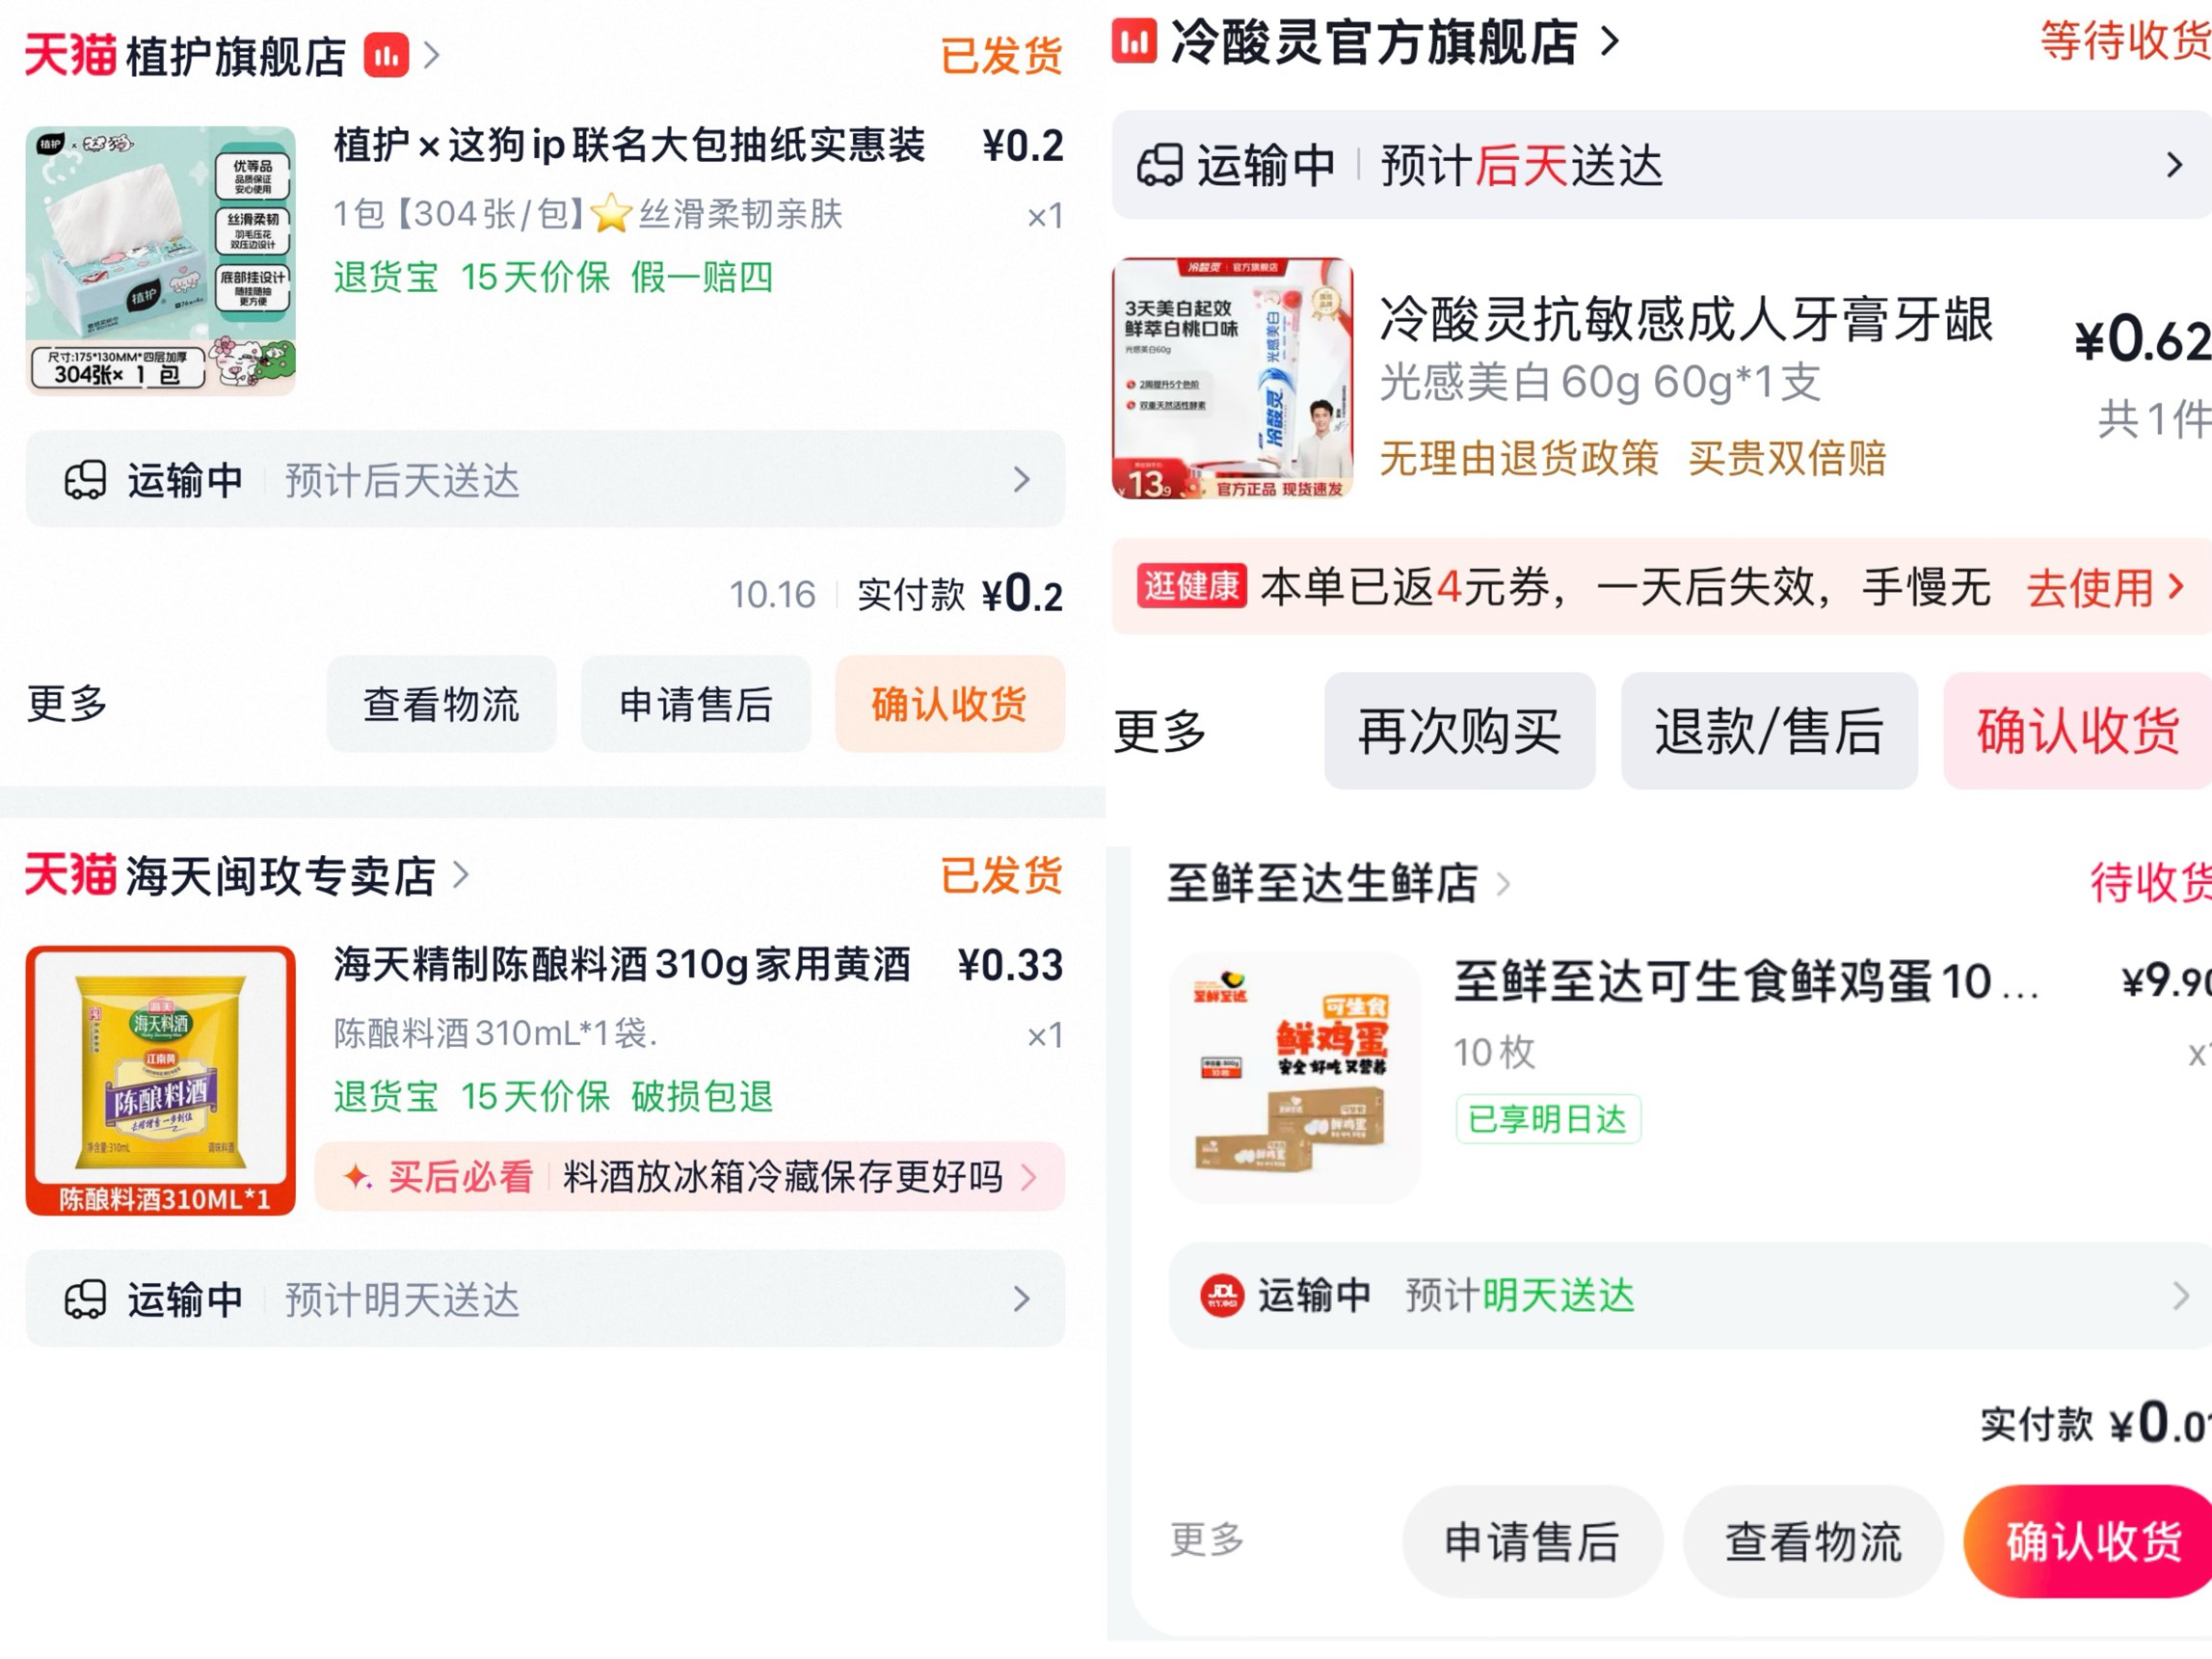Screen dimensions: 2212x1659
Task: Open 更多 menu in 植护 order
Action: pos(67,703)
